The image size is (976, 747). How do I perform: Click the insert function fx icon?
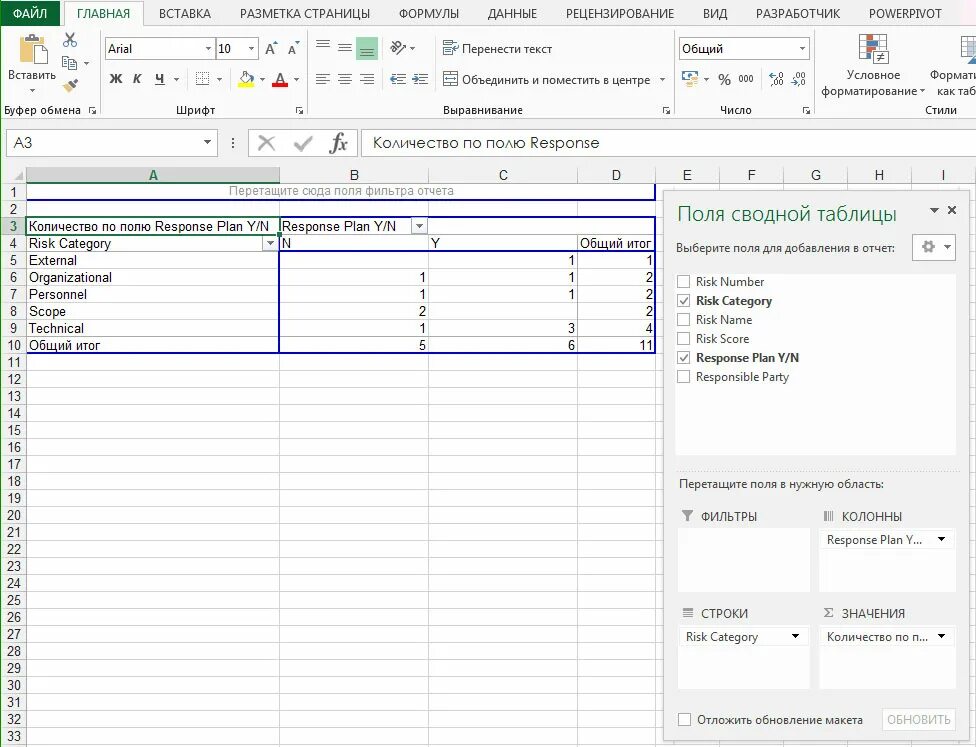(338, 143)
